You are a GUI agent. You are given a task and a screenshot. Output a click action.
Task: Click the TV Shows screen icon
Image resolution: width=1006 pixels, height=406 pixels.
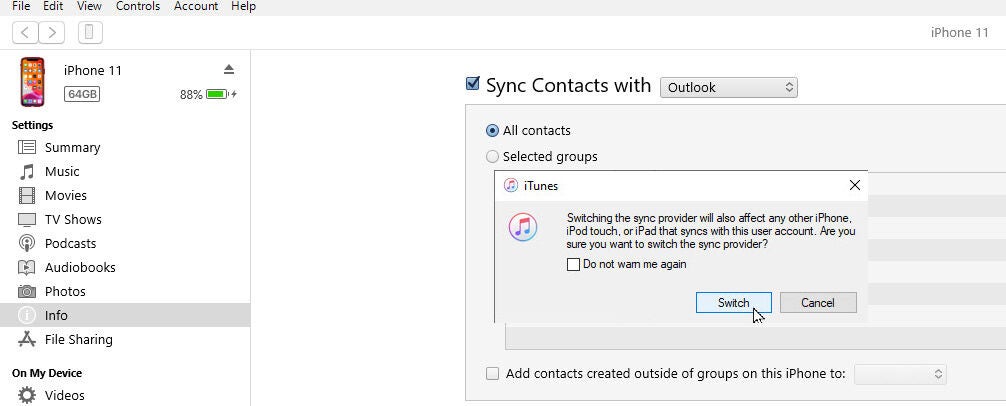point(27,219)
